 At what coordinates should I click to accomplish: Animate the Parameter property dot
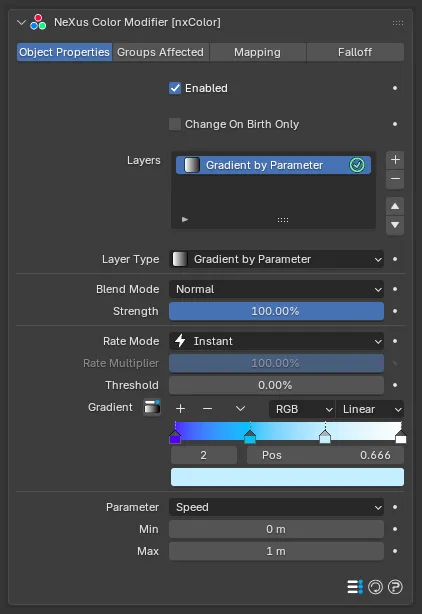395,507
